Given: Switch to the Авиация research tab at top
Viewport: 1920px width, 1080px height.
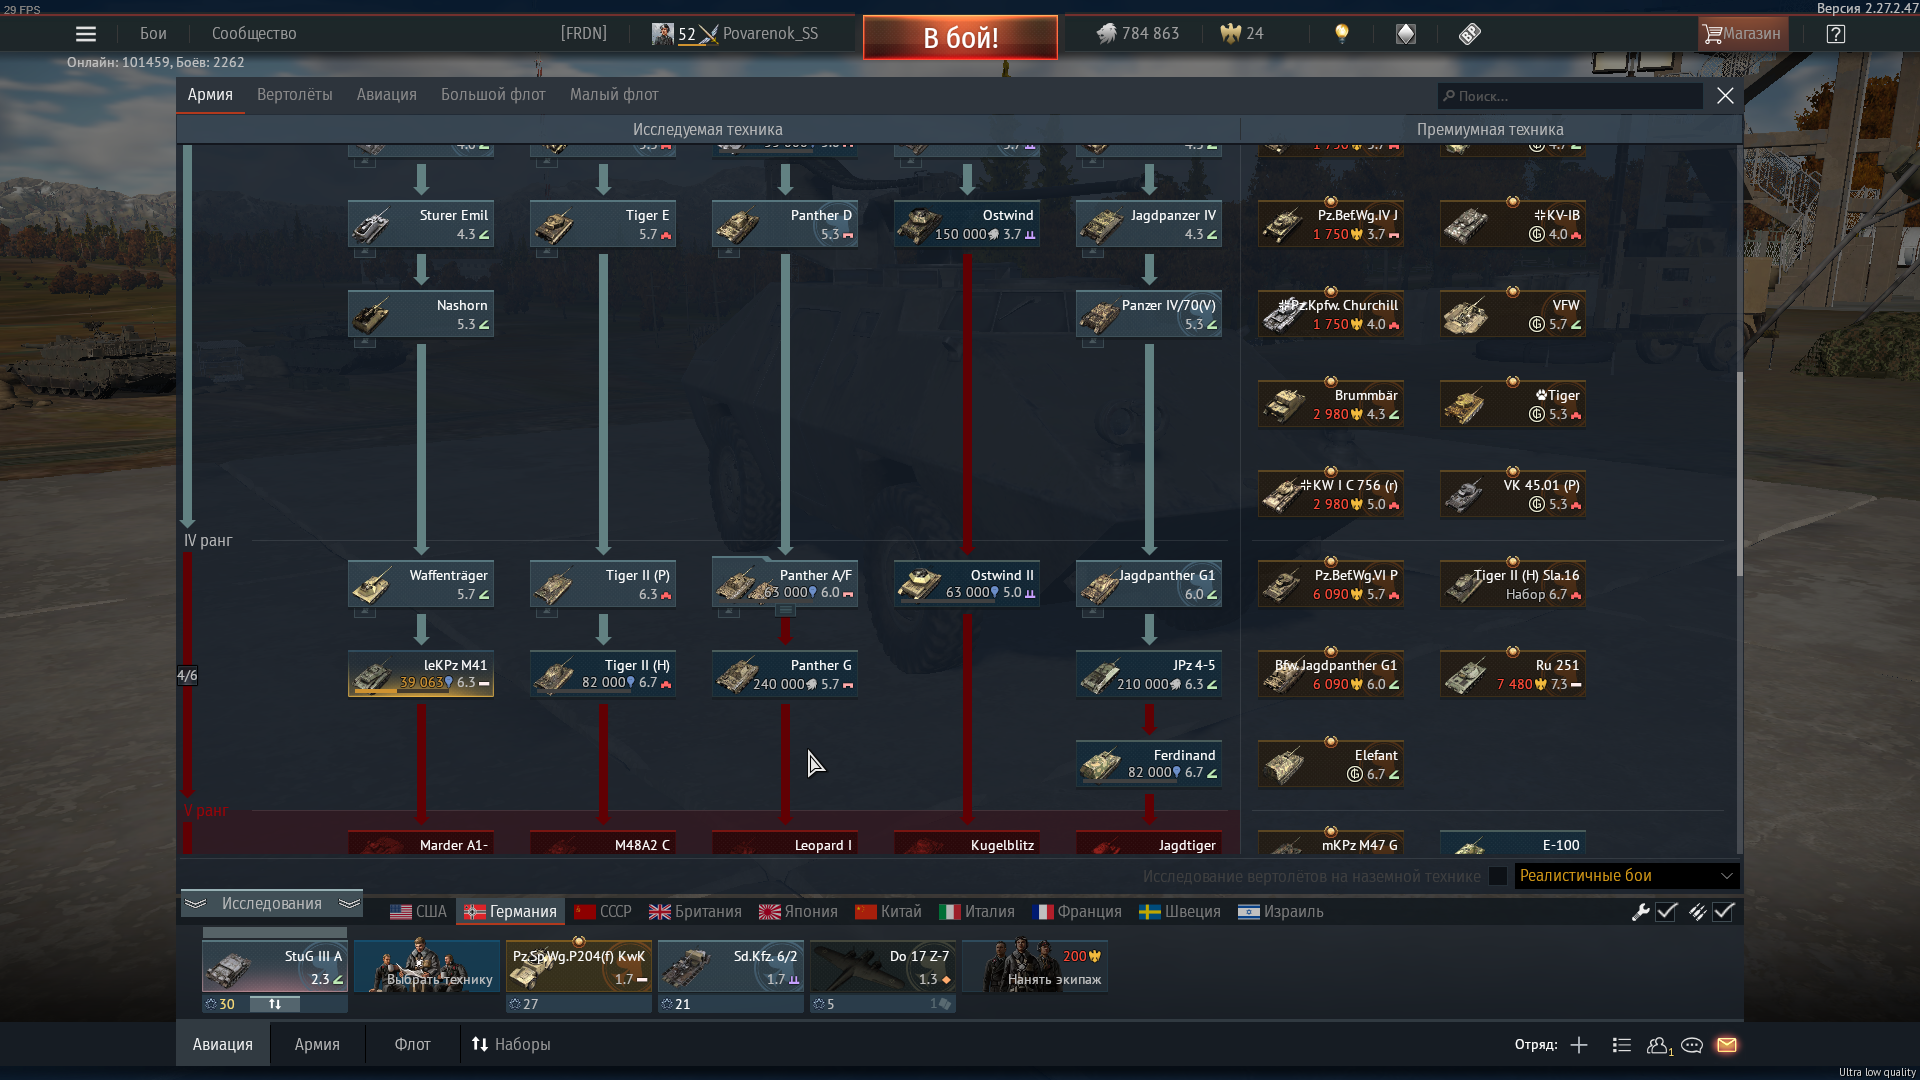Looking at the screenshot, I should [x=387, y=95].
